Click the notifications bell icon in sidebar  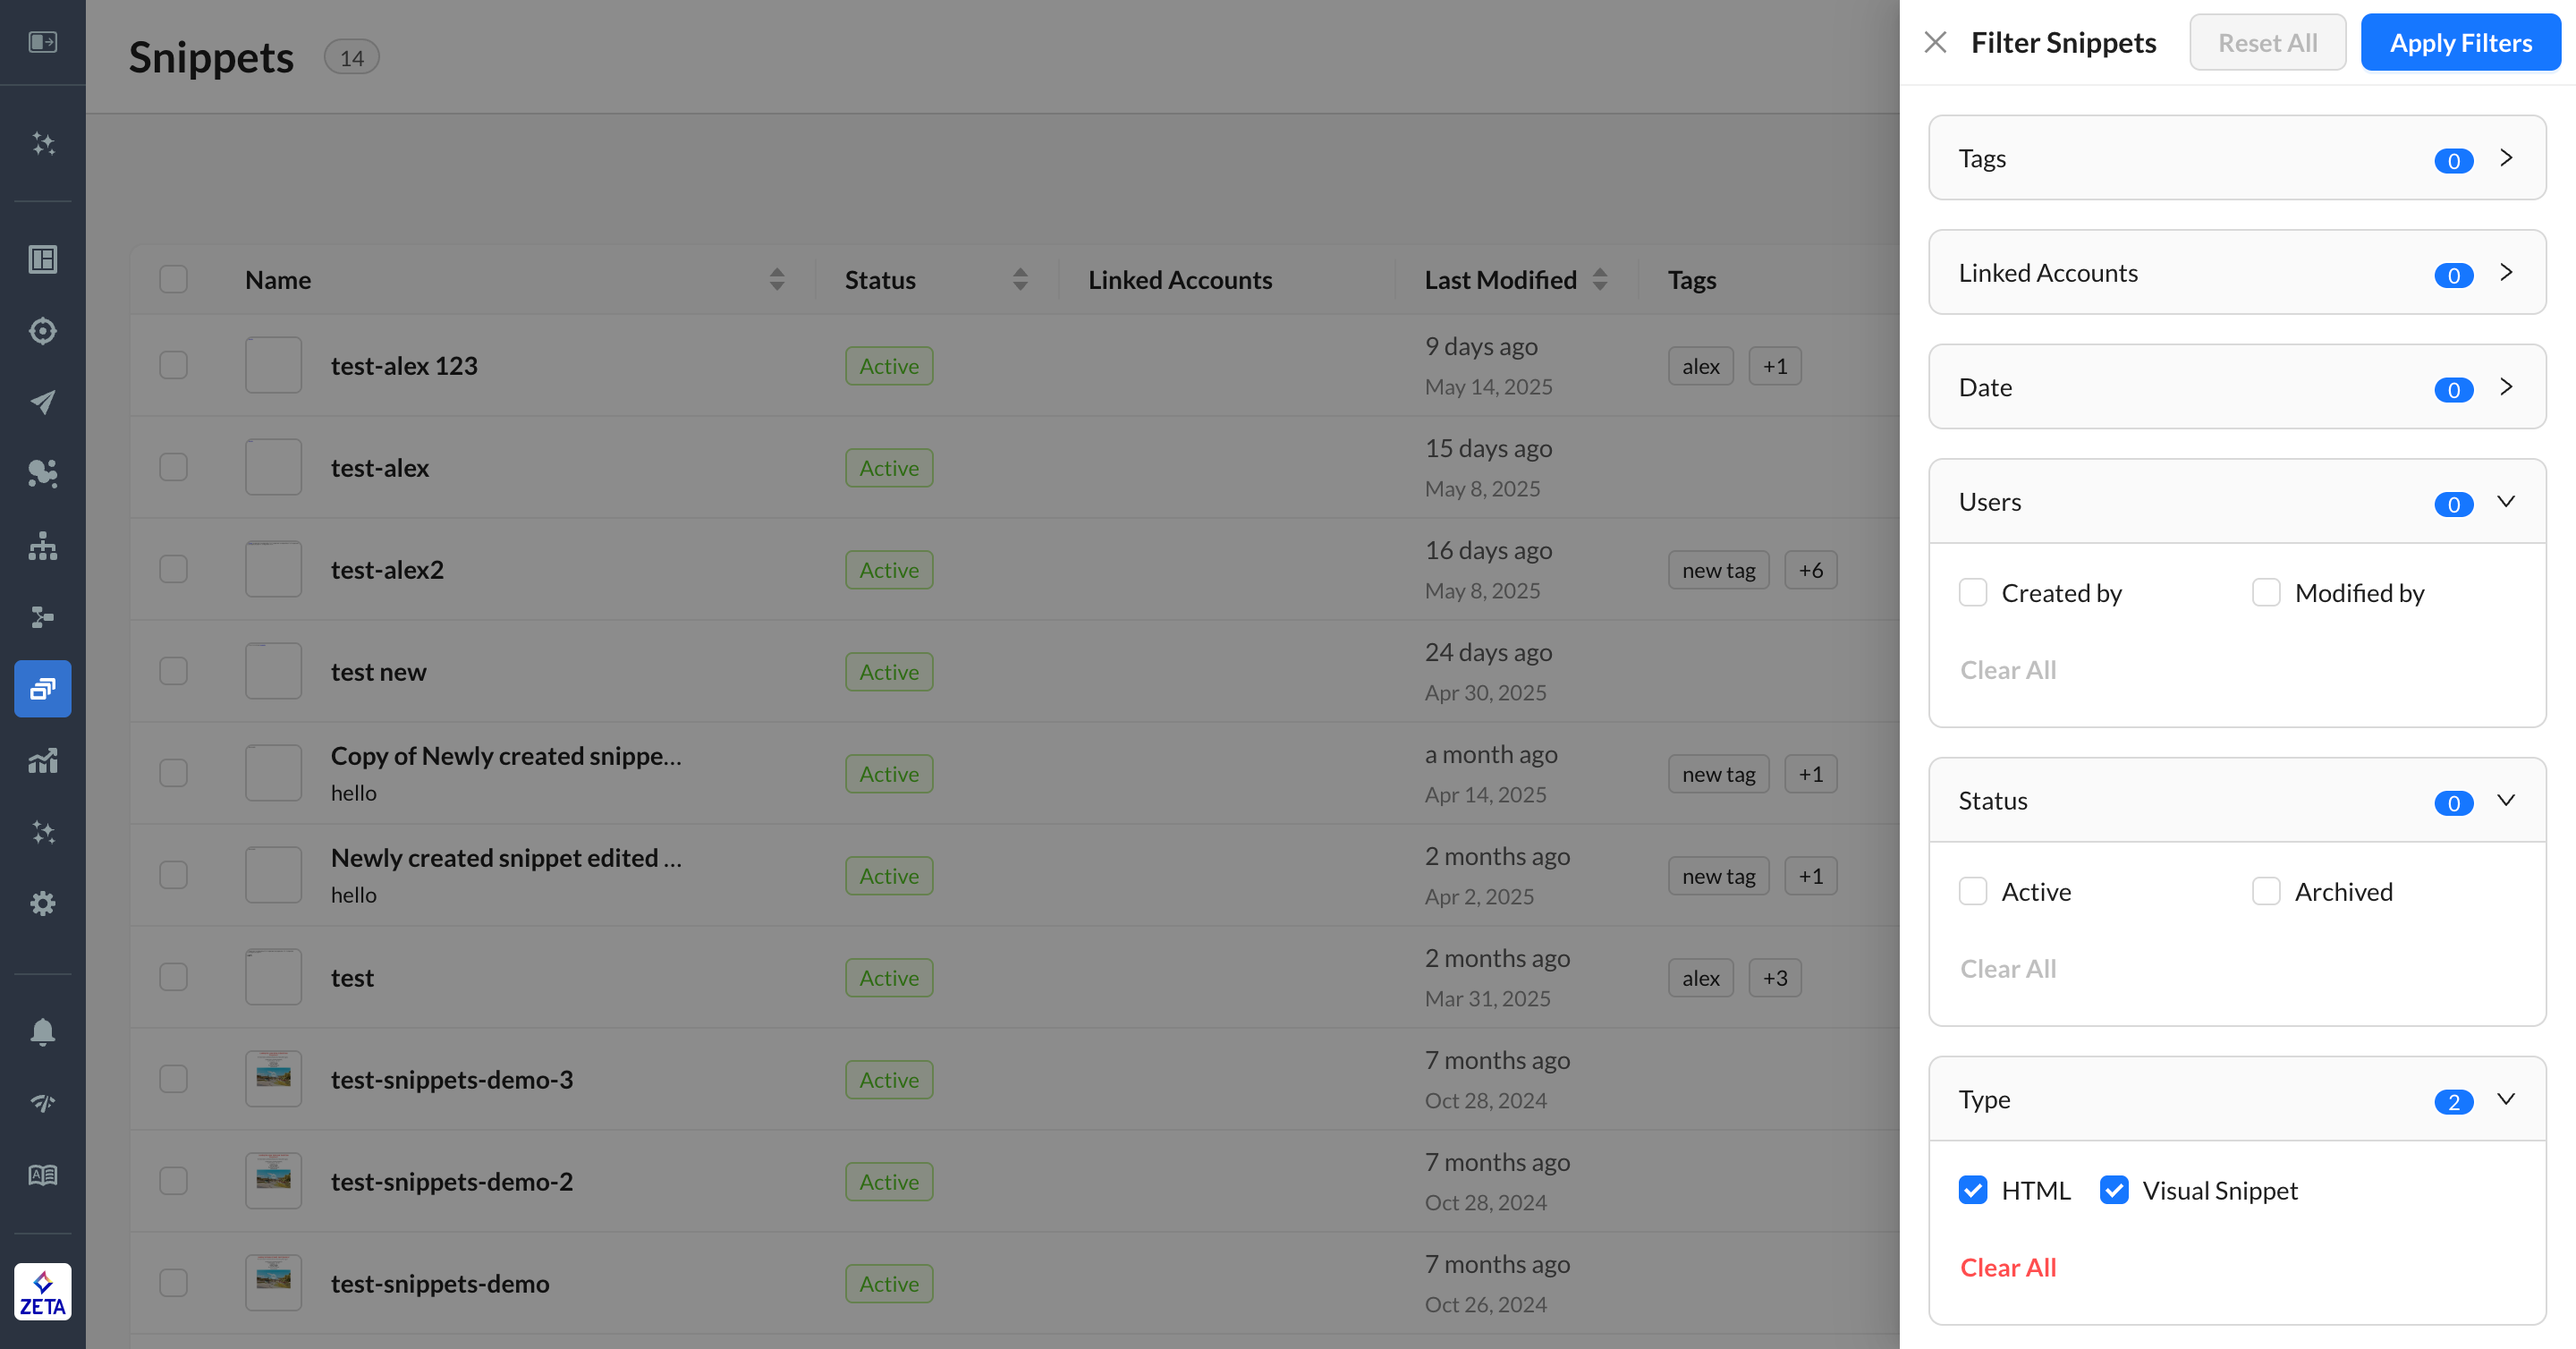pyautogui.click(x=42, y=1031)
